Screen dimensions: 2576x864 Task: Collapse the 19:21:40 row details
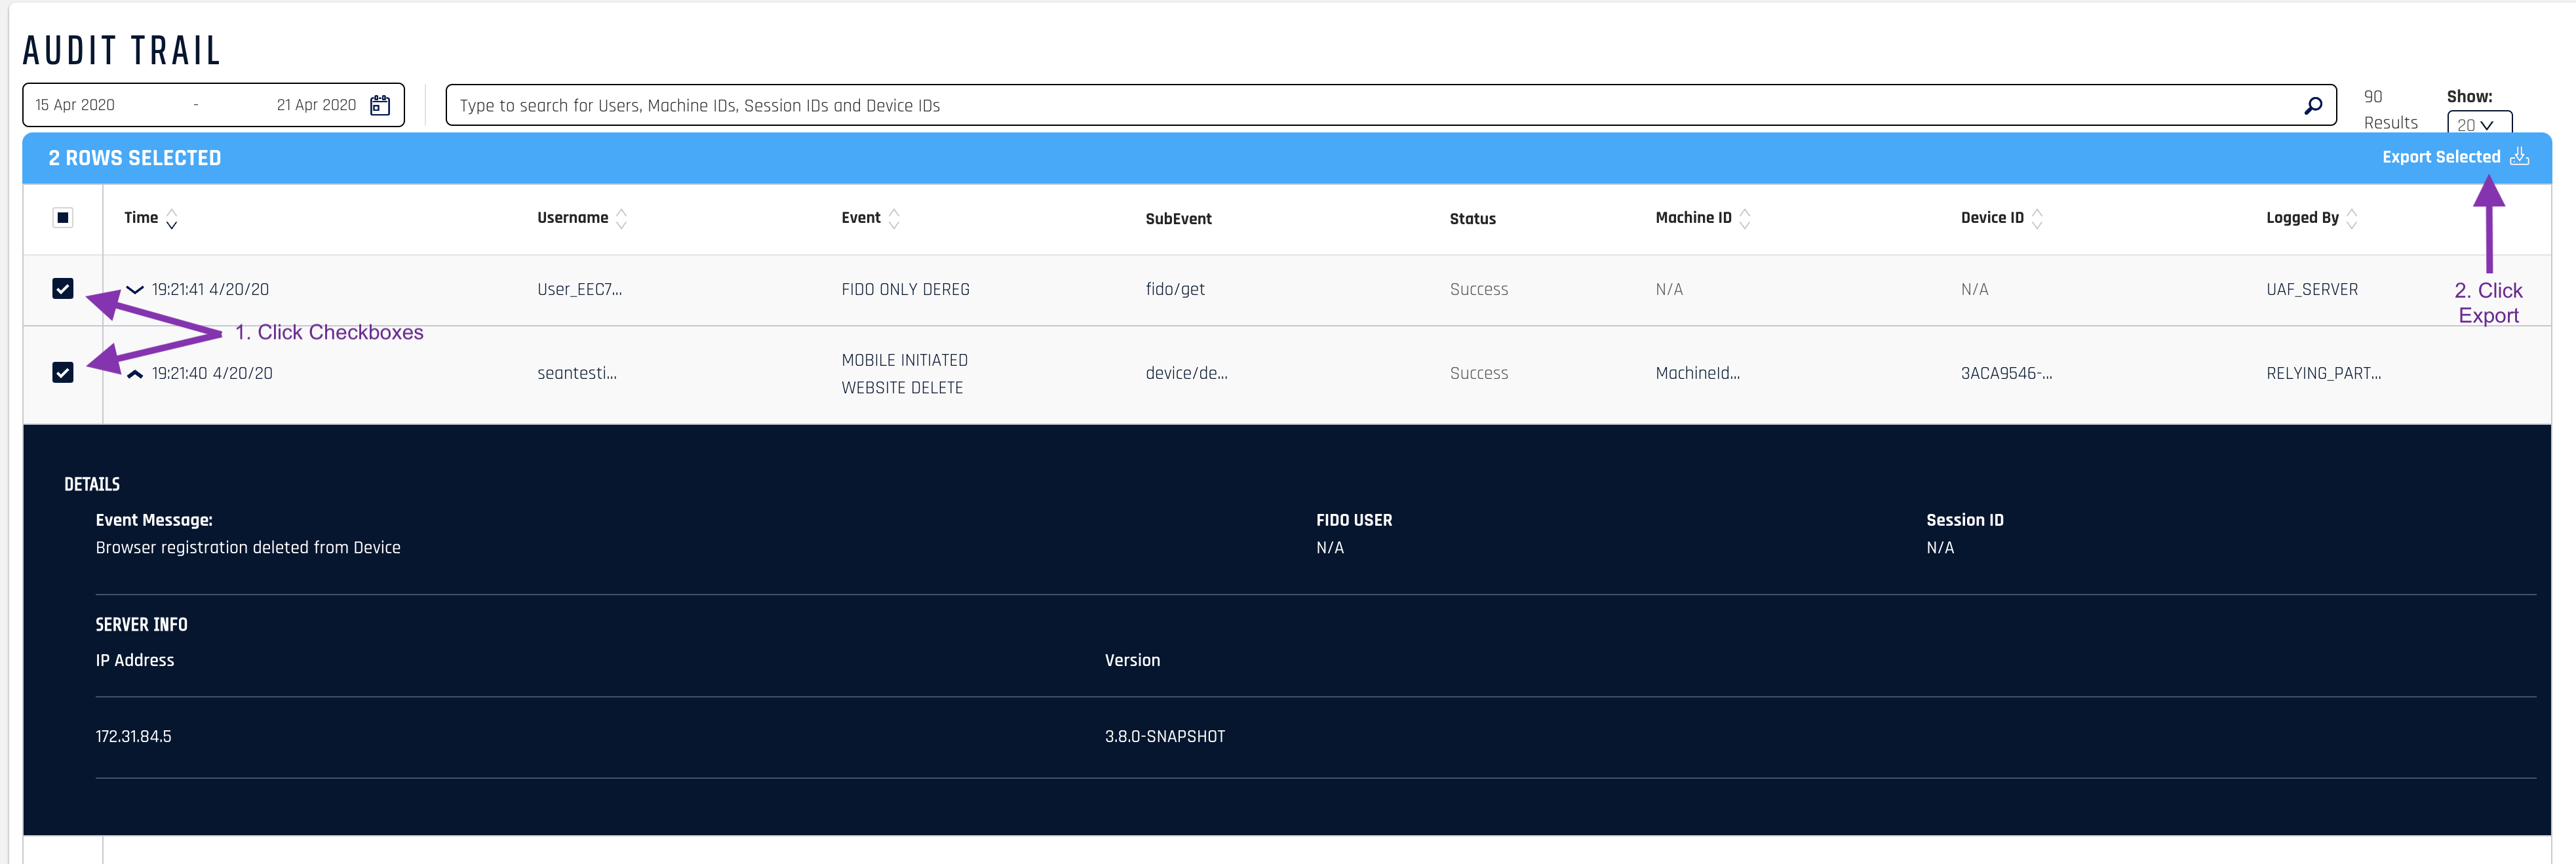tap(135, 373)
